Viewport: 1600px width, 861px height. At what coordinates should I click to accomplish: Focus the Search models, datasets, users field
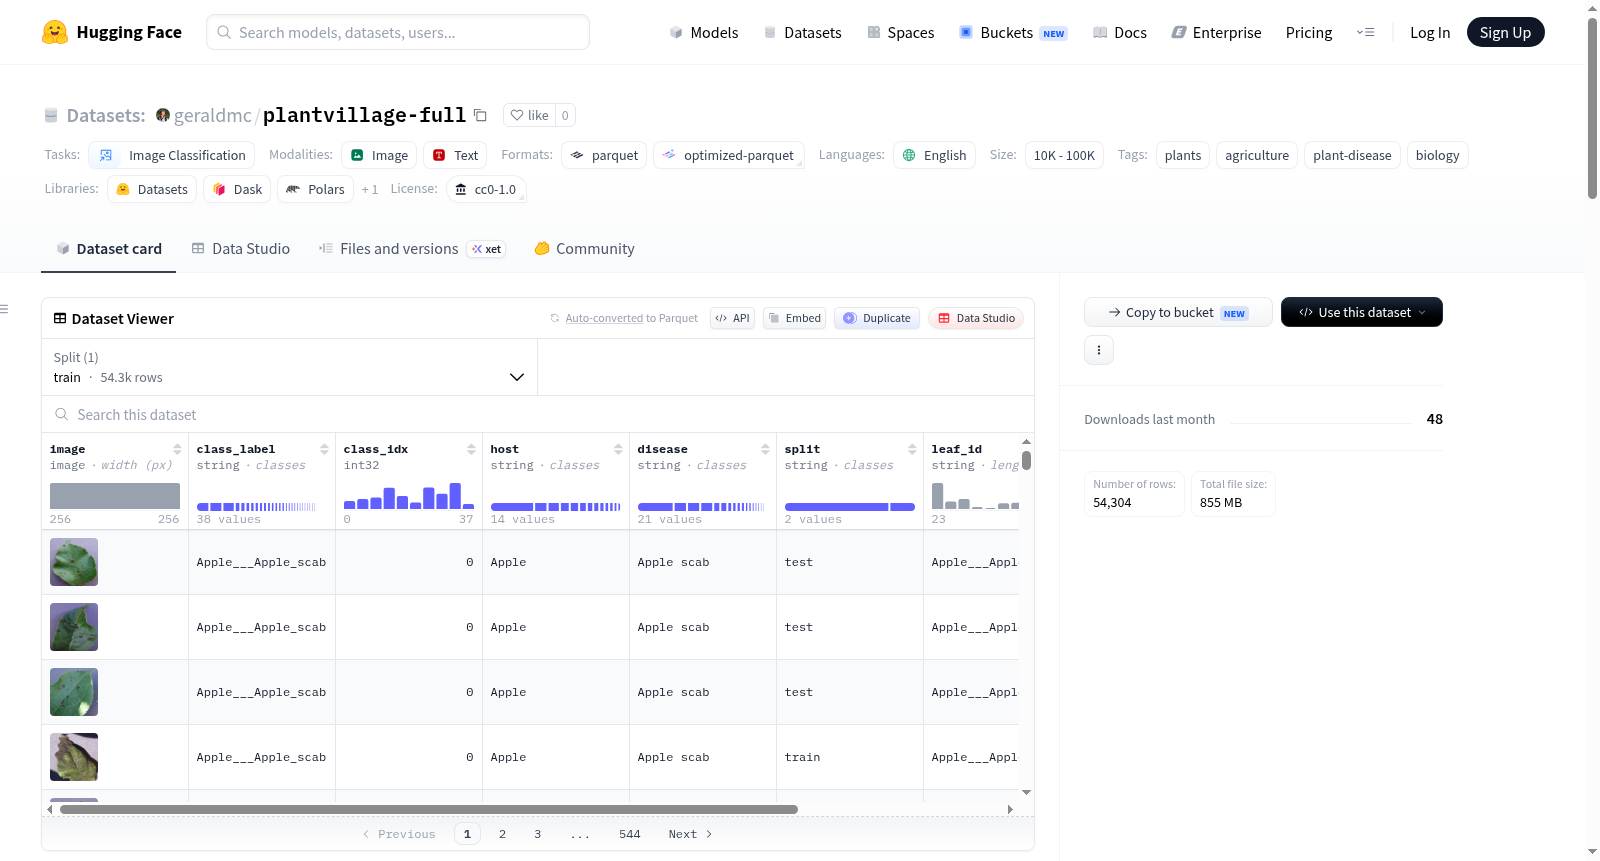(398, 32)
